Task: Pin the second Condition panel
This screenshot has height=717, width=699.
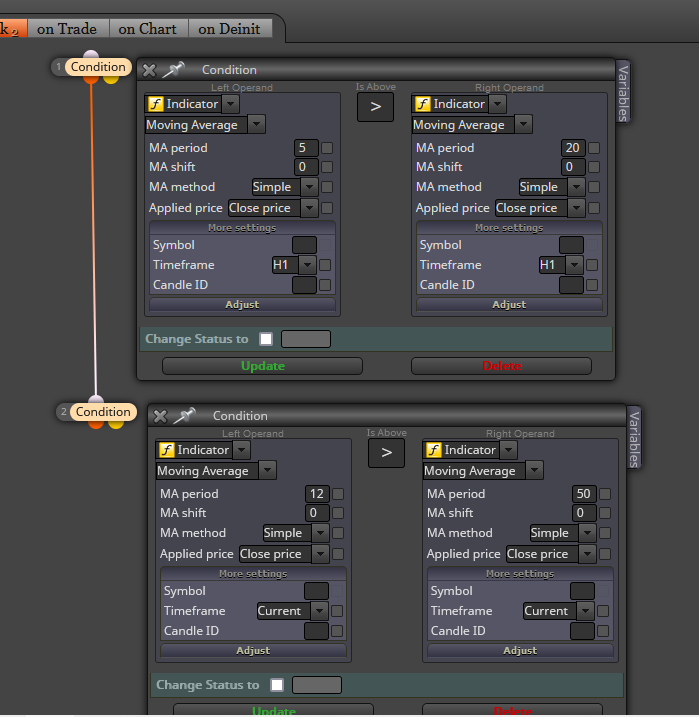Action: coord(185,415)
